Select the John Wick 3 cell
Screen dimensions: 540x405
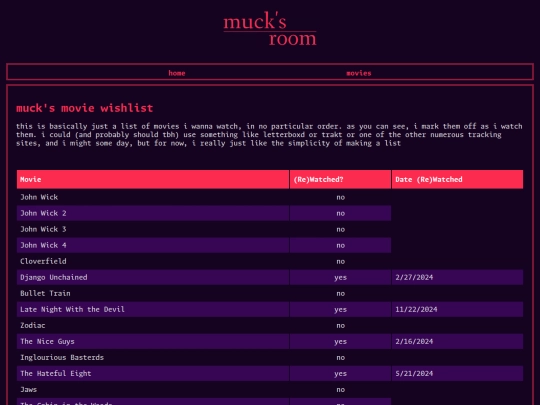pos(153,229)
